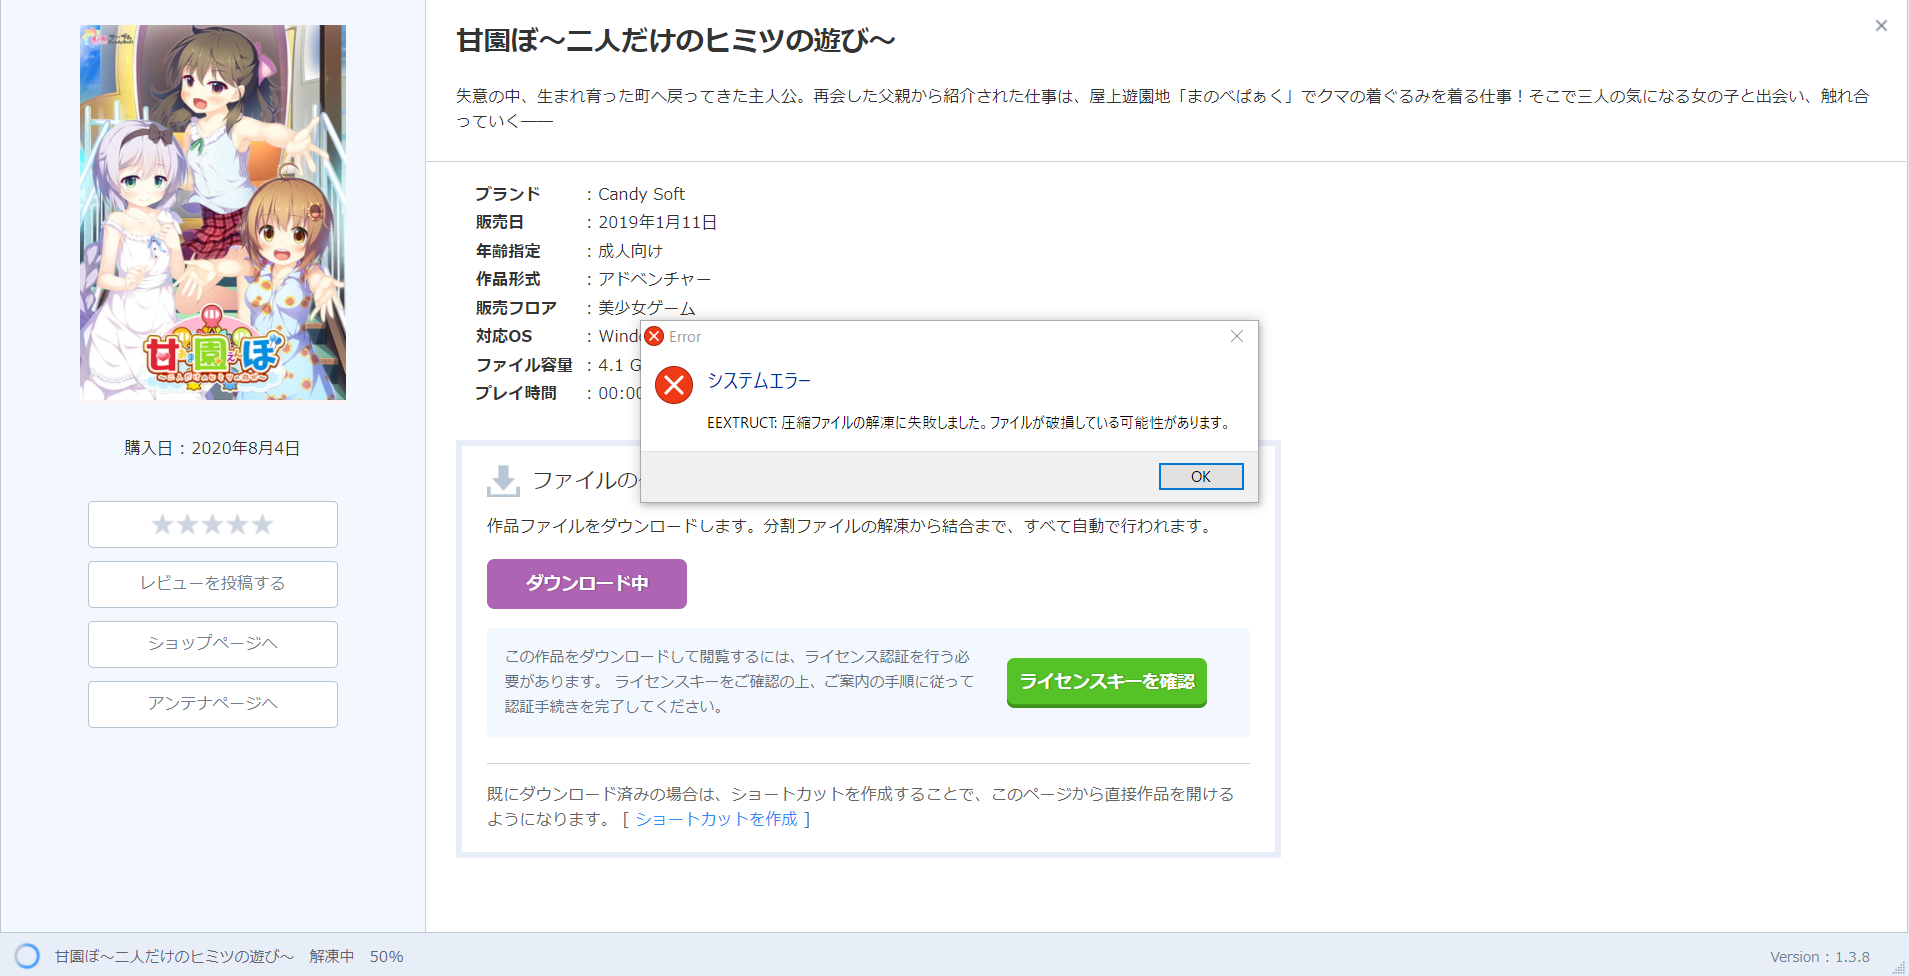Click the five-star rating box
The width and height of the screenshot is (1909, 976).
[x=213, y=524]
